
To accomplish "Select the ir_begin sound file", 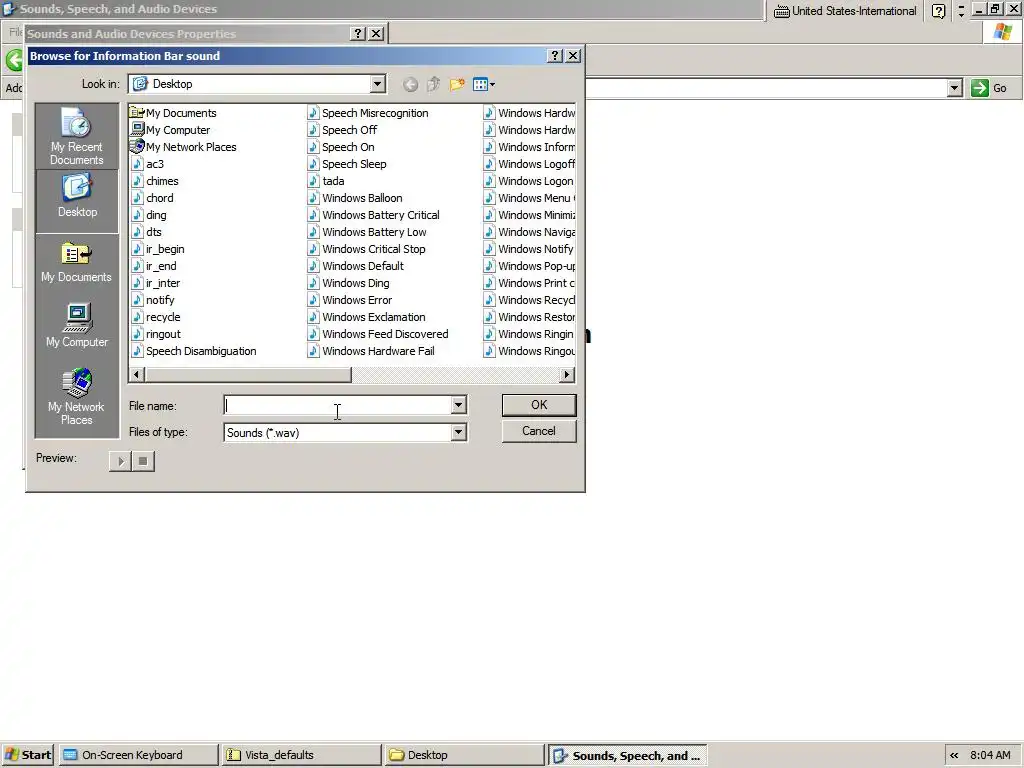I will (x=157, y=249).
